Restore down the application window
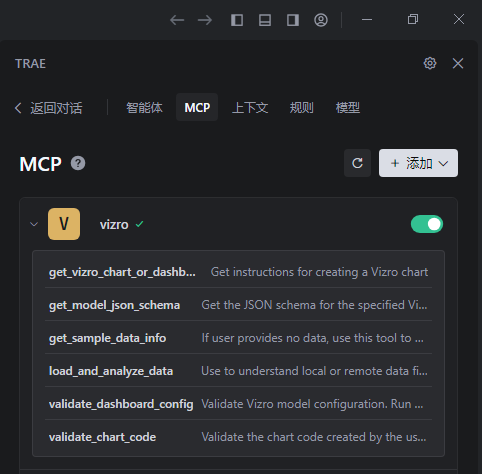 point(413,19)
